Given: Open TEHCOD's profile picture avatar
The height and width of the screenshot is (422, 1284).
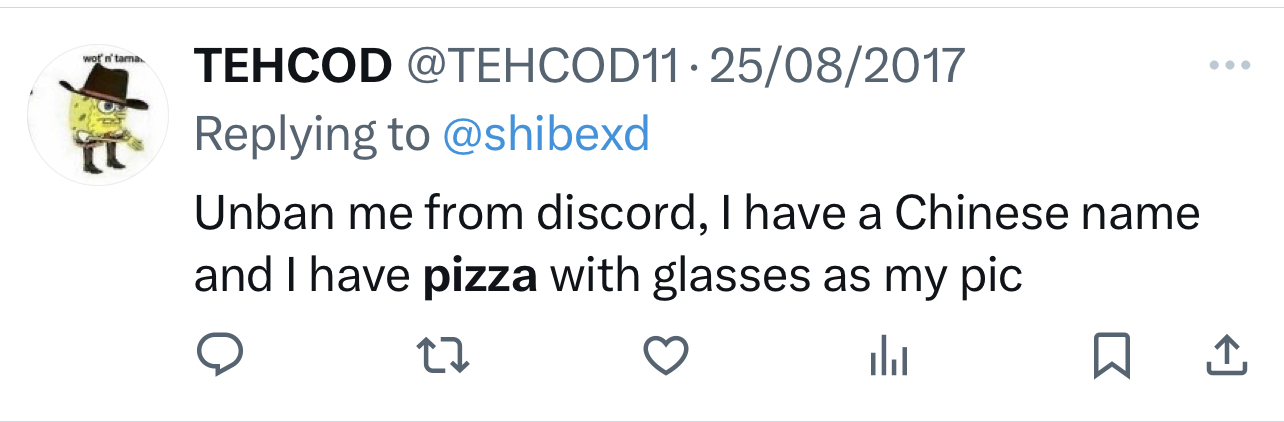Looking at the screenshot, I should click(97, 115).
